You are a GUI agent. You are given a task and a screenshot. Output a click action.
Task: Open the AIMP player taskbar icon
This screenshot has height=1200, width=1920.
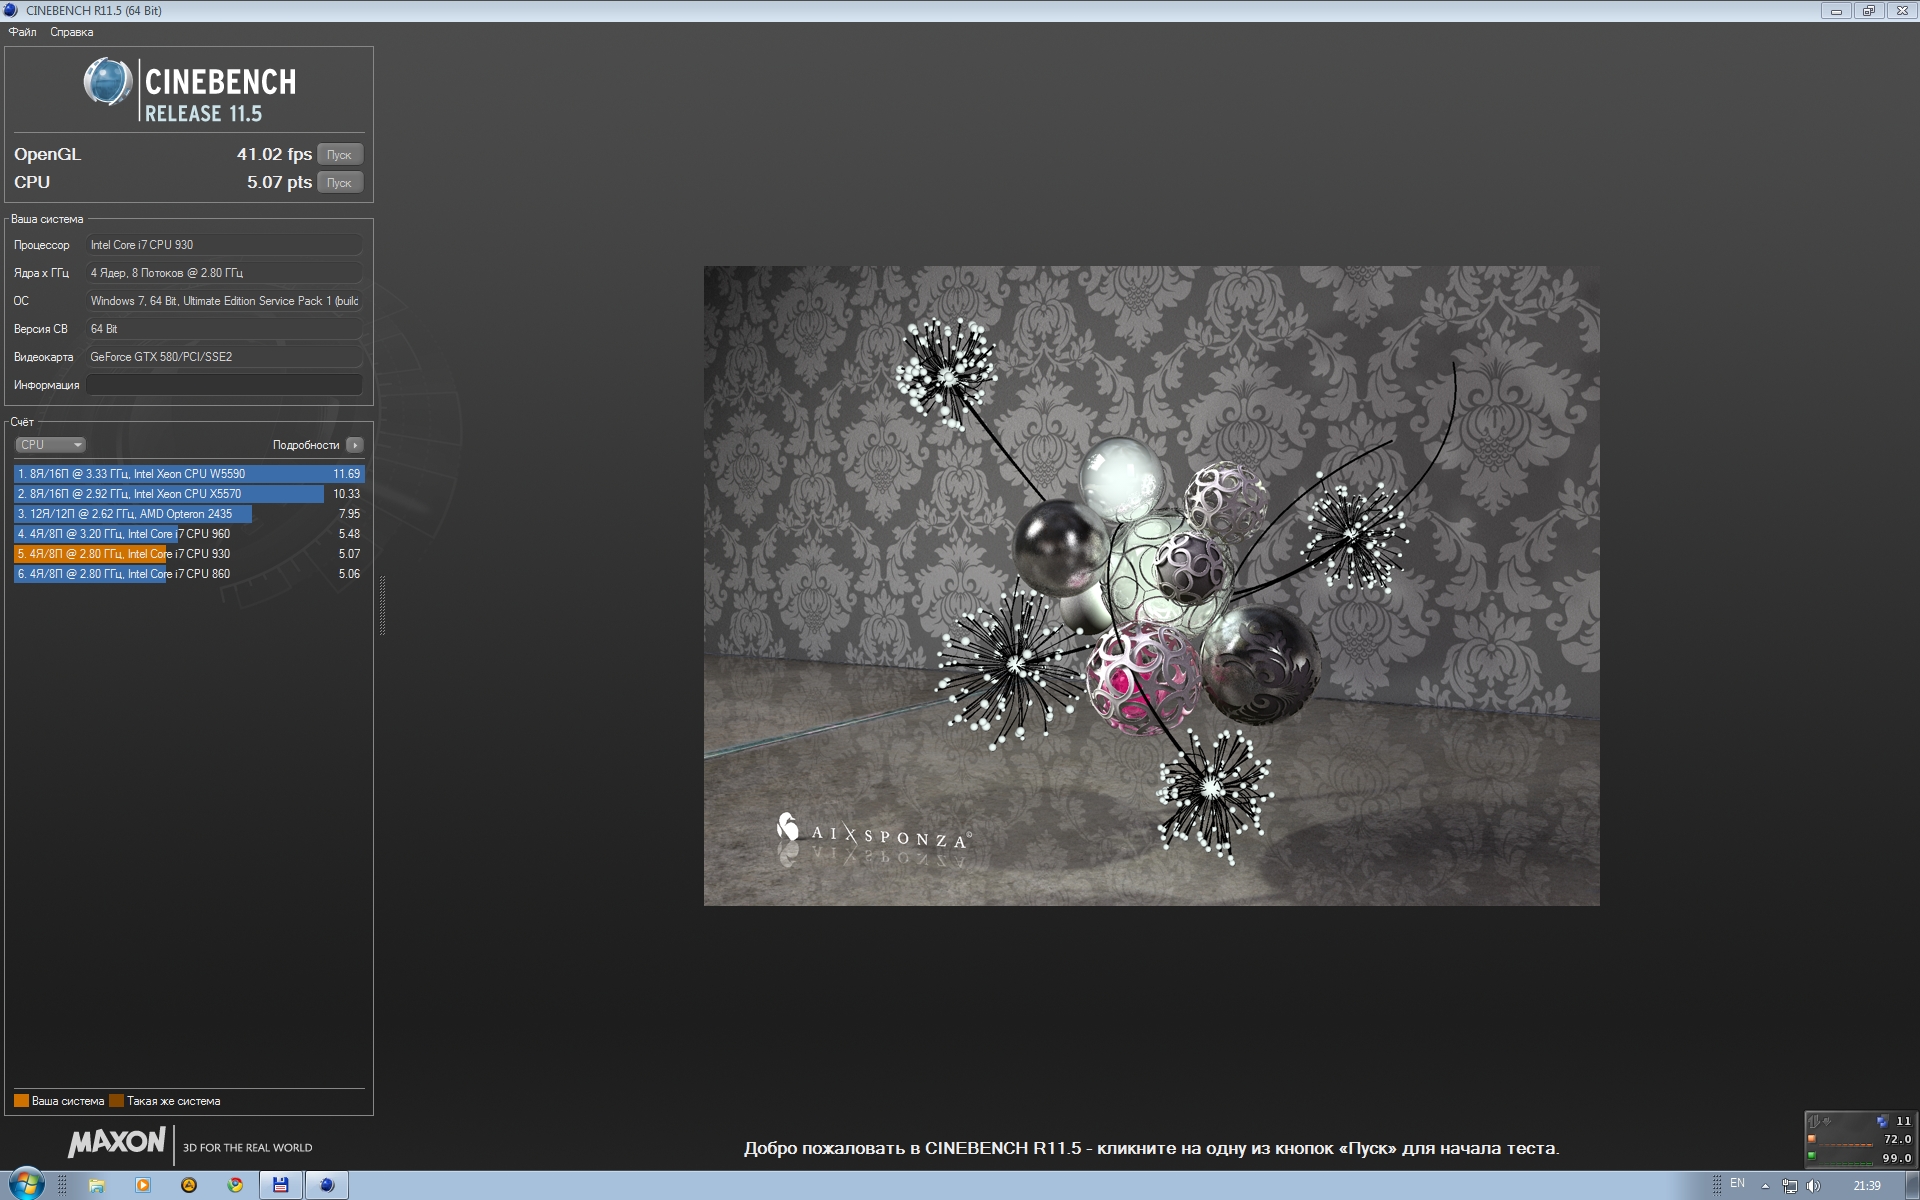click(x=189, y=1185)
